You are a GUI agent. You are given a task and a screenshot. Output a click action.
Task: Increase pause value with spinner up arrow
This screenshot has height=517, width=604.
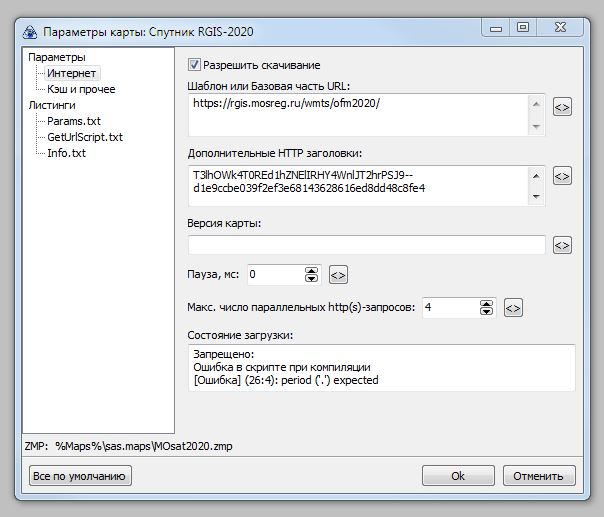pos(312,269)
